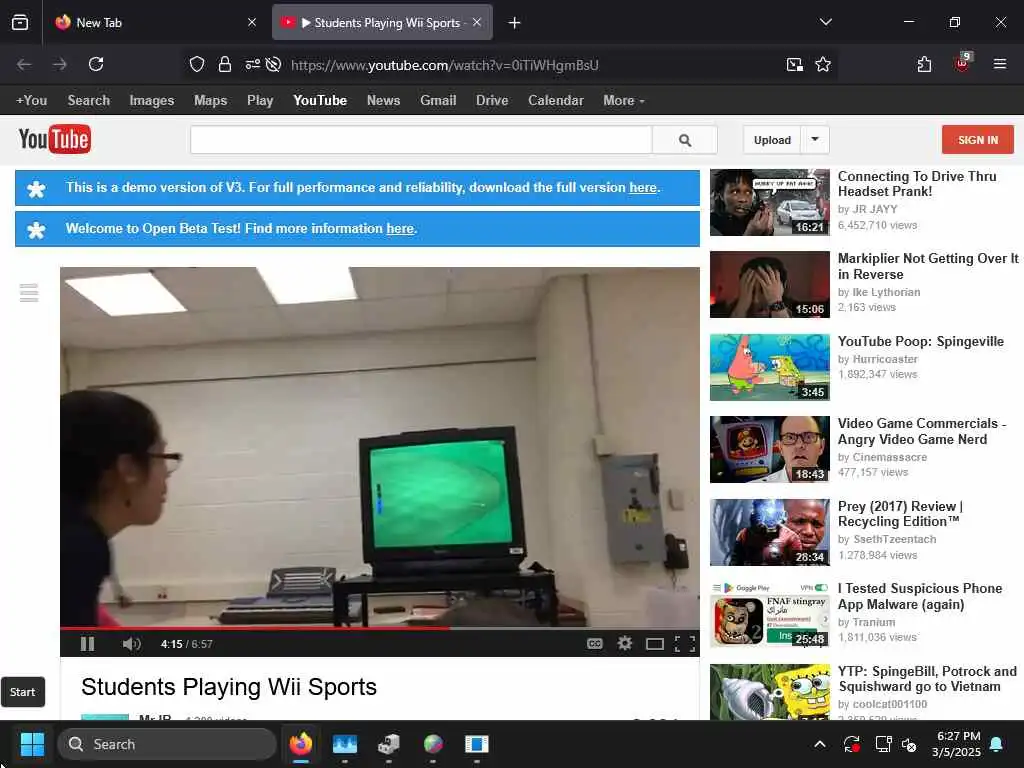Screen dimensions: 1024x768
Task: Select Play in the Google bar
Action: coord(260,101)
